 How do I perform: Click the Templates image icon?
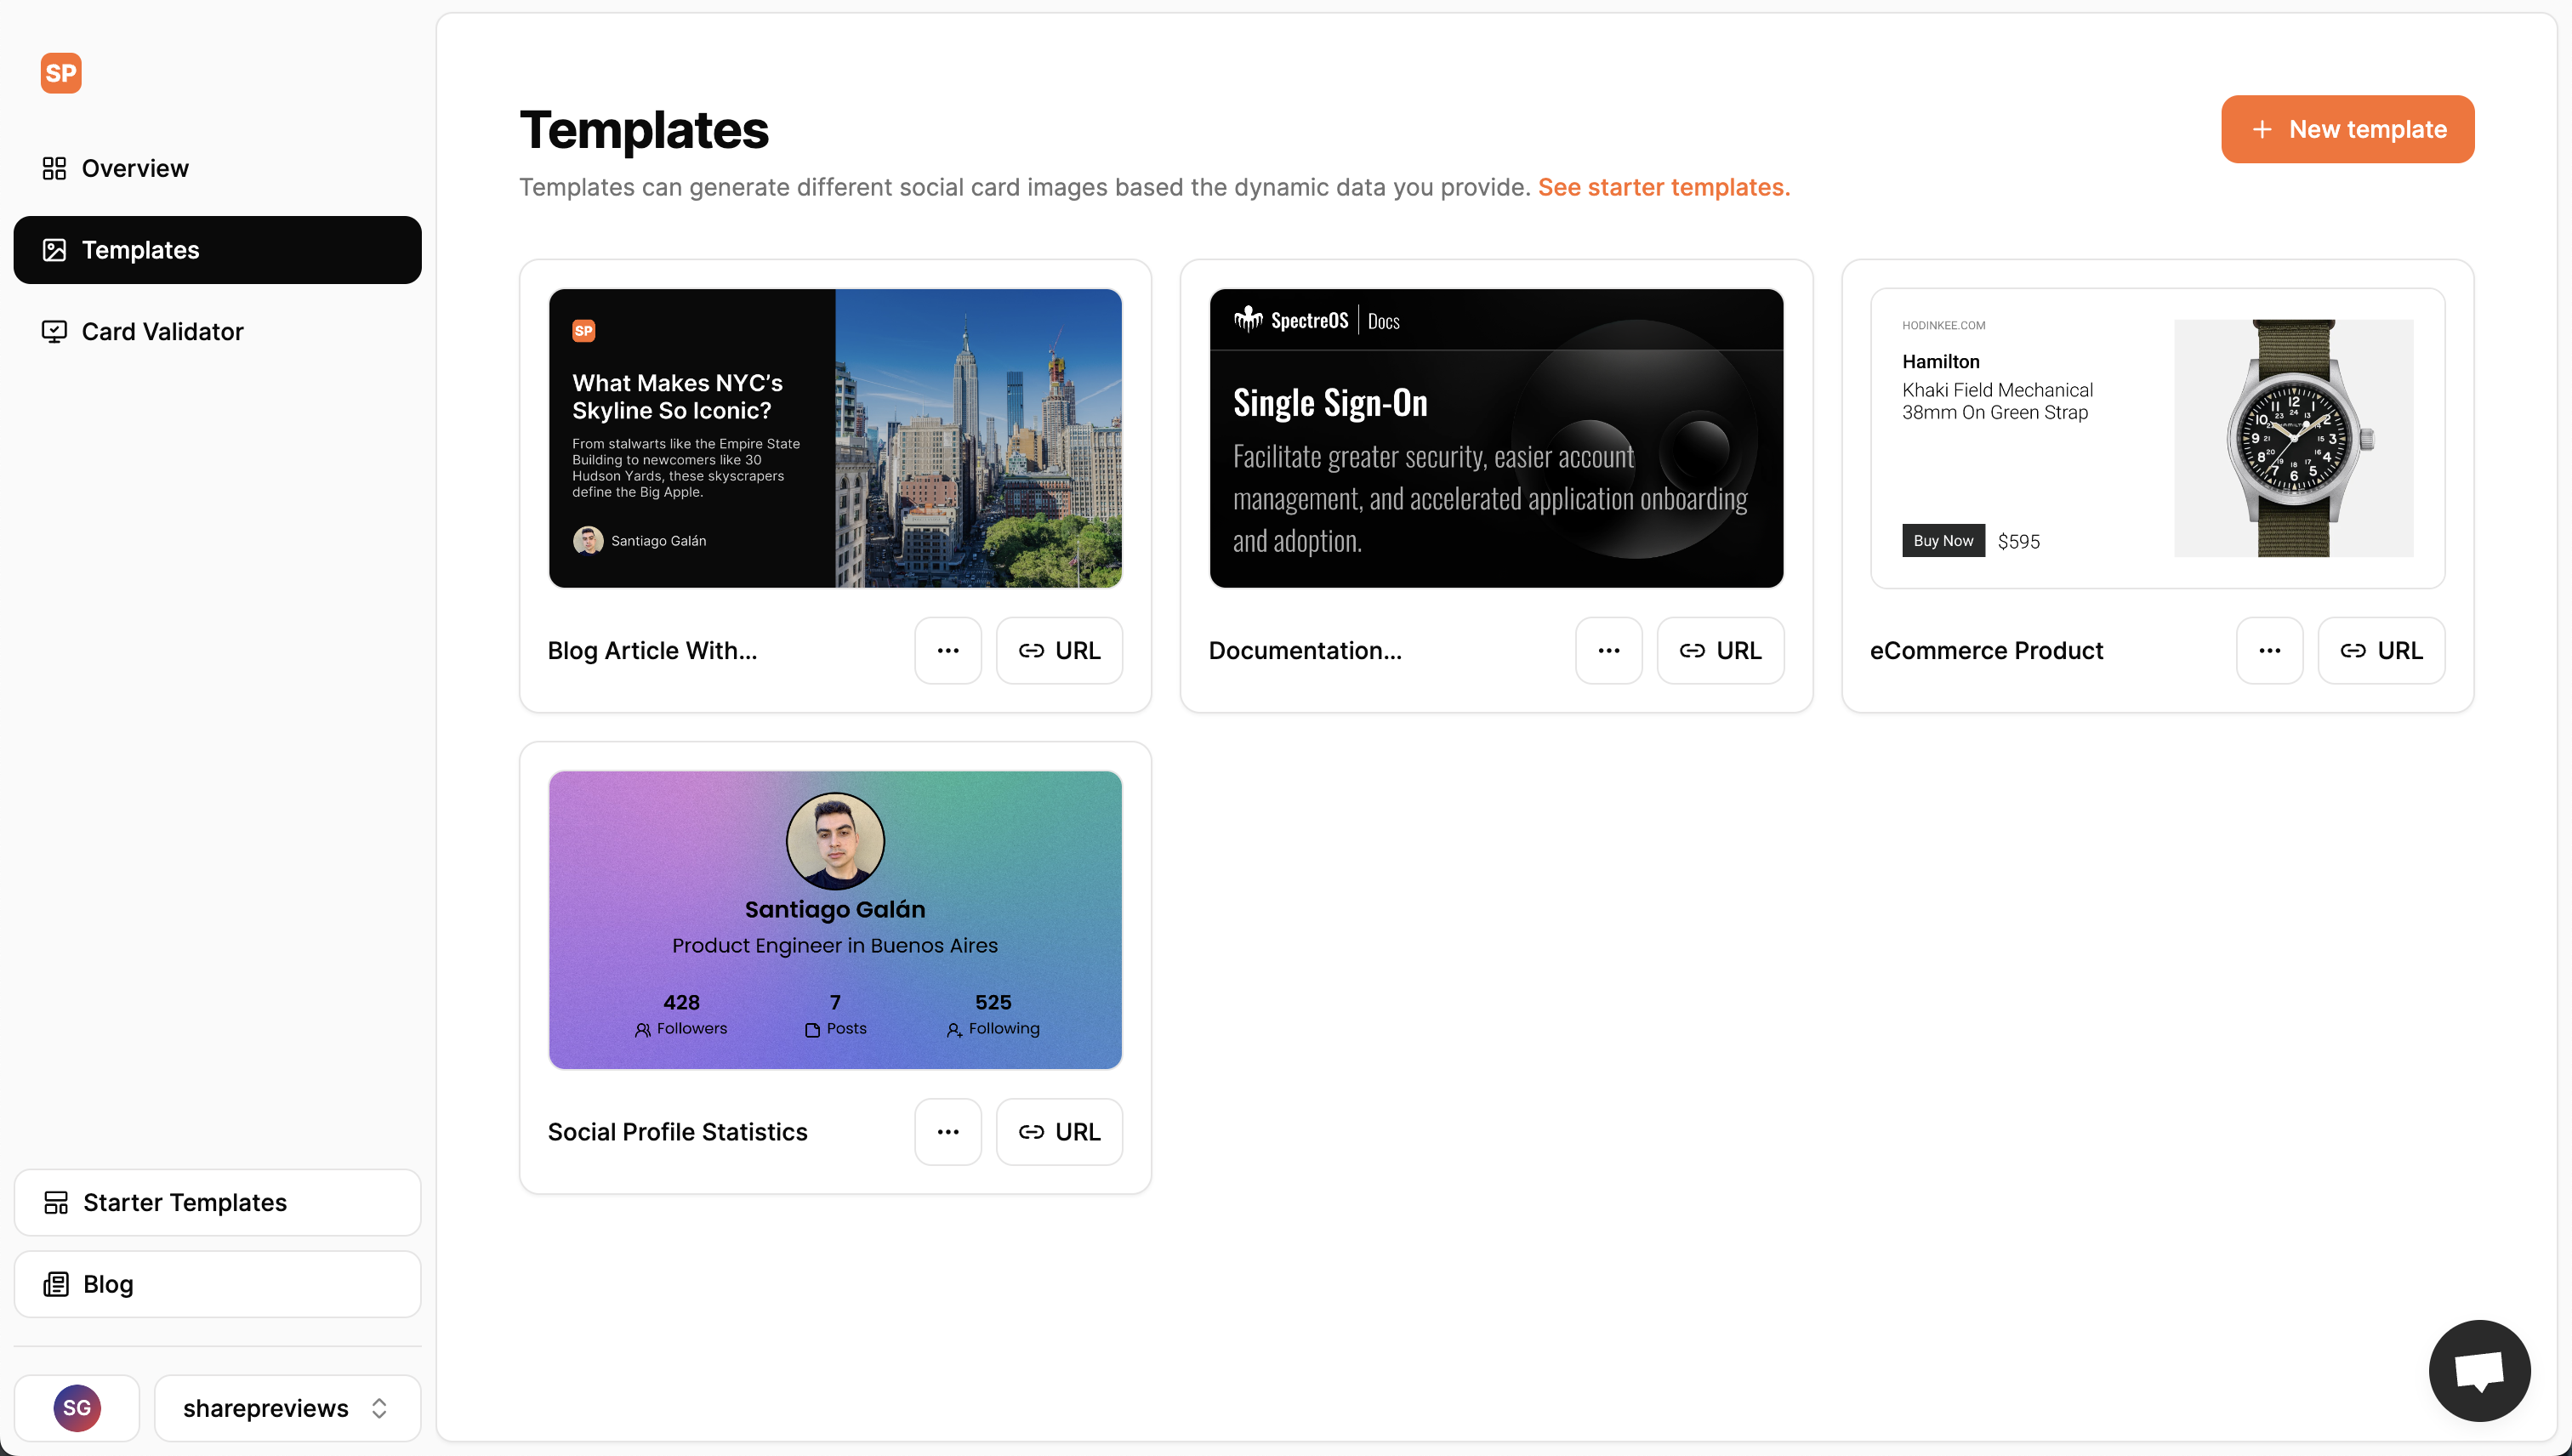54,250
